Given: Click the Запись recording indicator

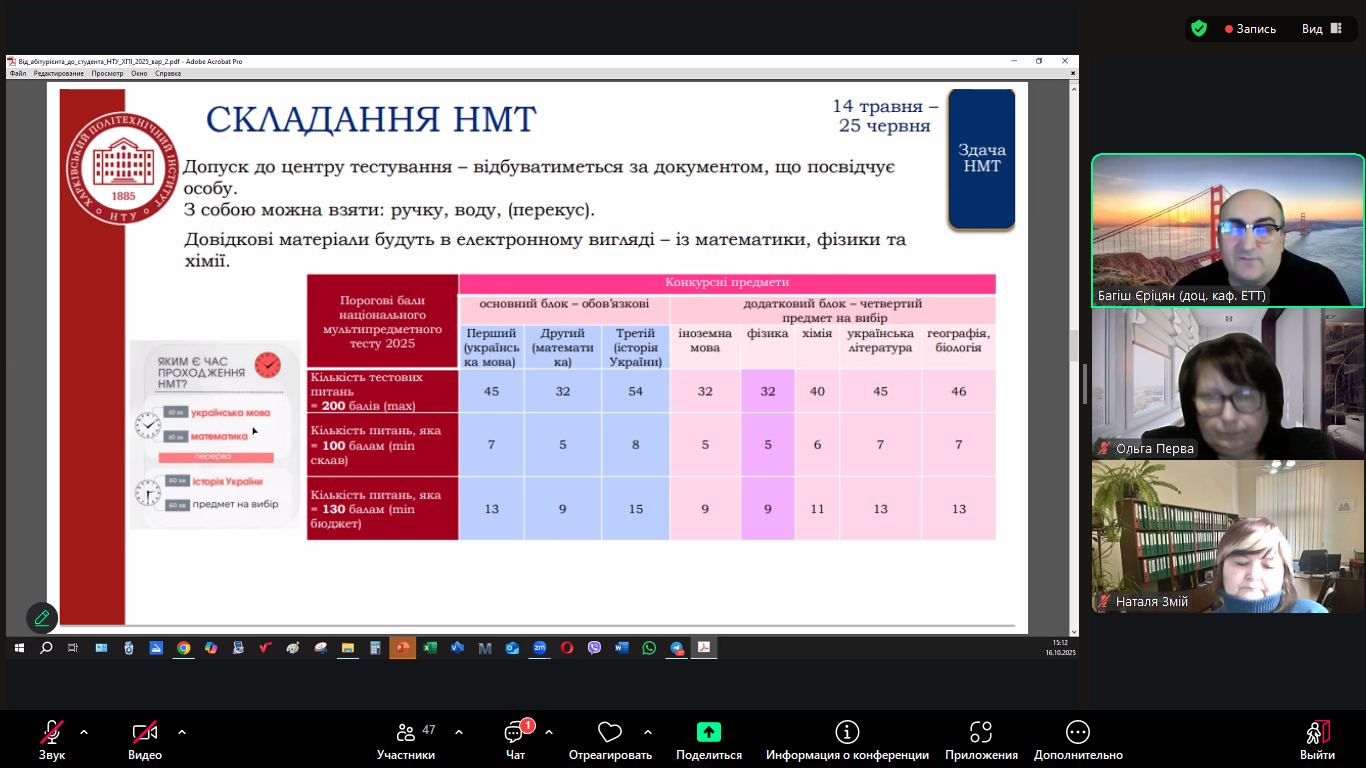Looking at the screenshot, I should coord(1251,29).
